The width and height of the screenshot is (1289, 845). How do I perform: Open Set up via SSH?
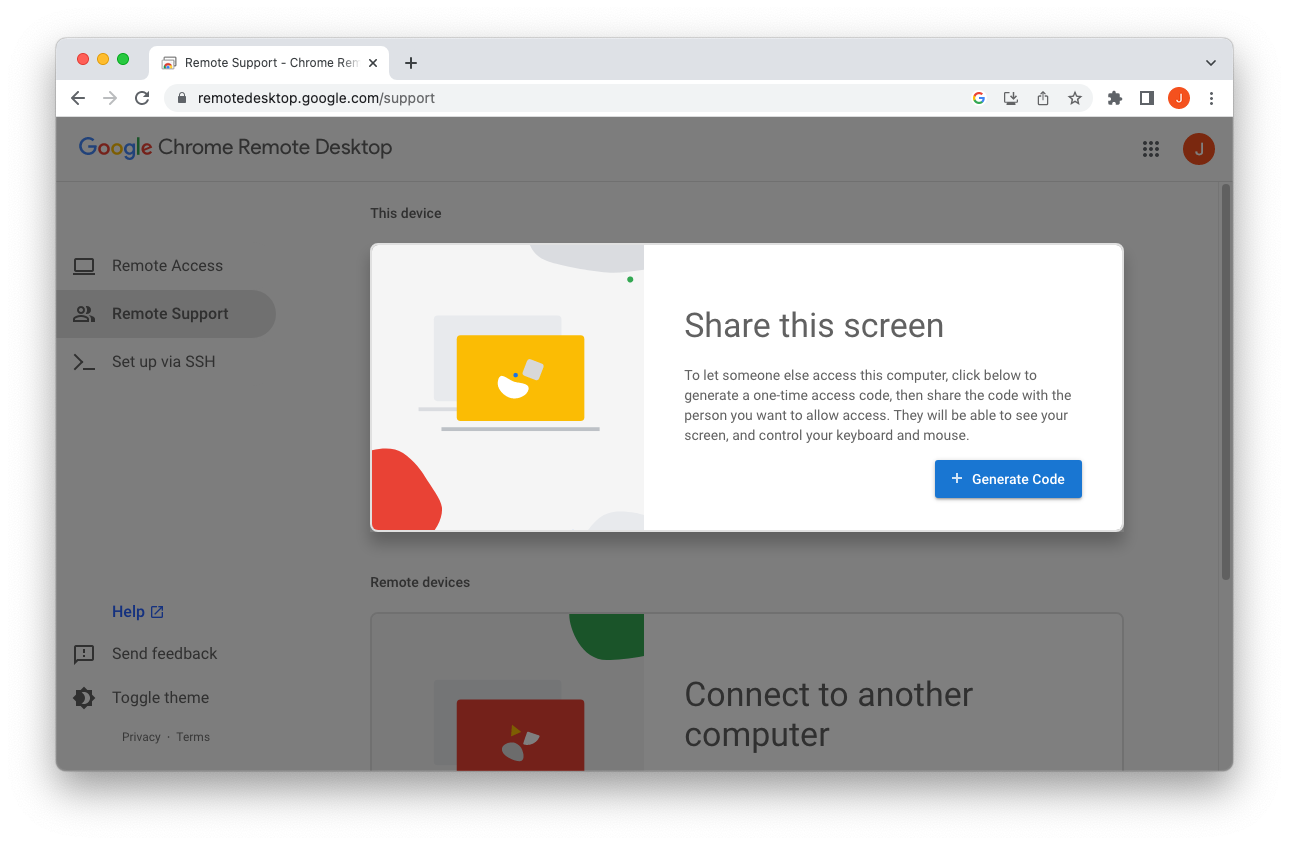point(166,362)
